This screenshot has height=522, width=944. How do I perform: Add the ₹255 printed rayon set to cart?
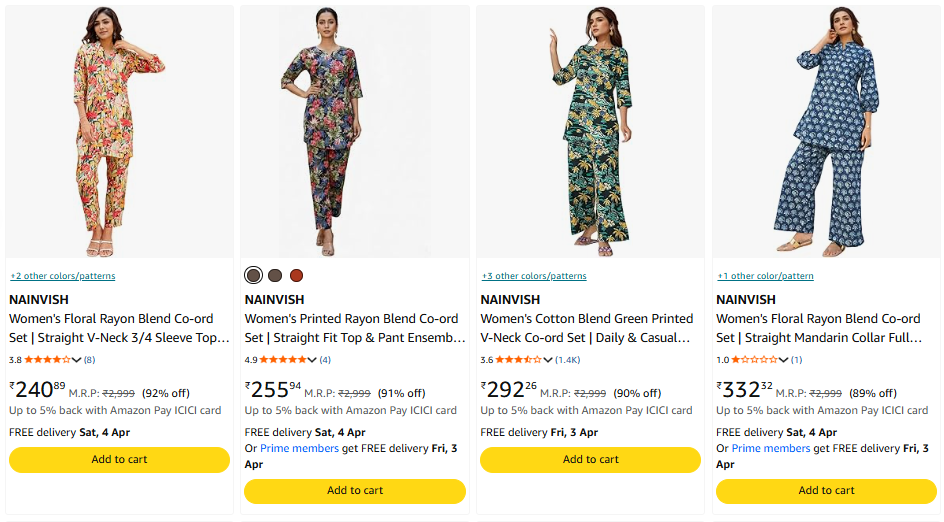point(355,491)
